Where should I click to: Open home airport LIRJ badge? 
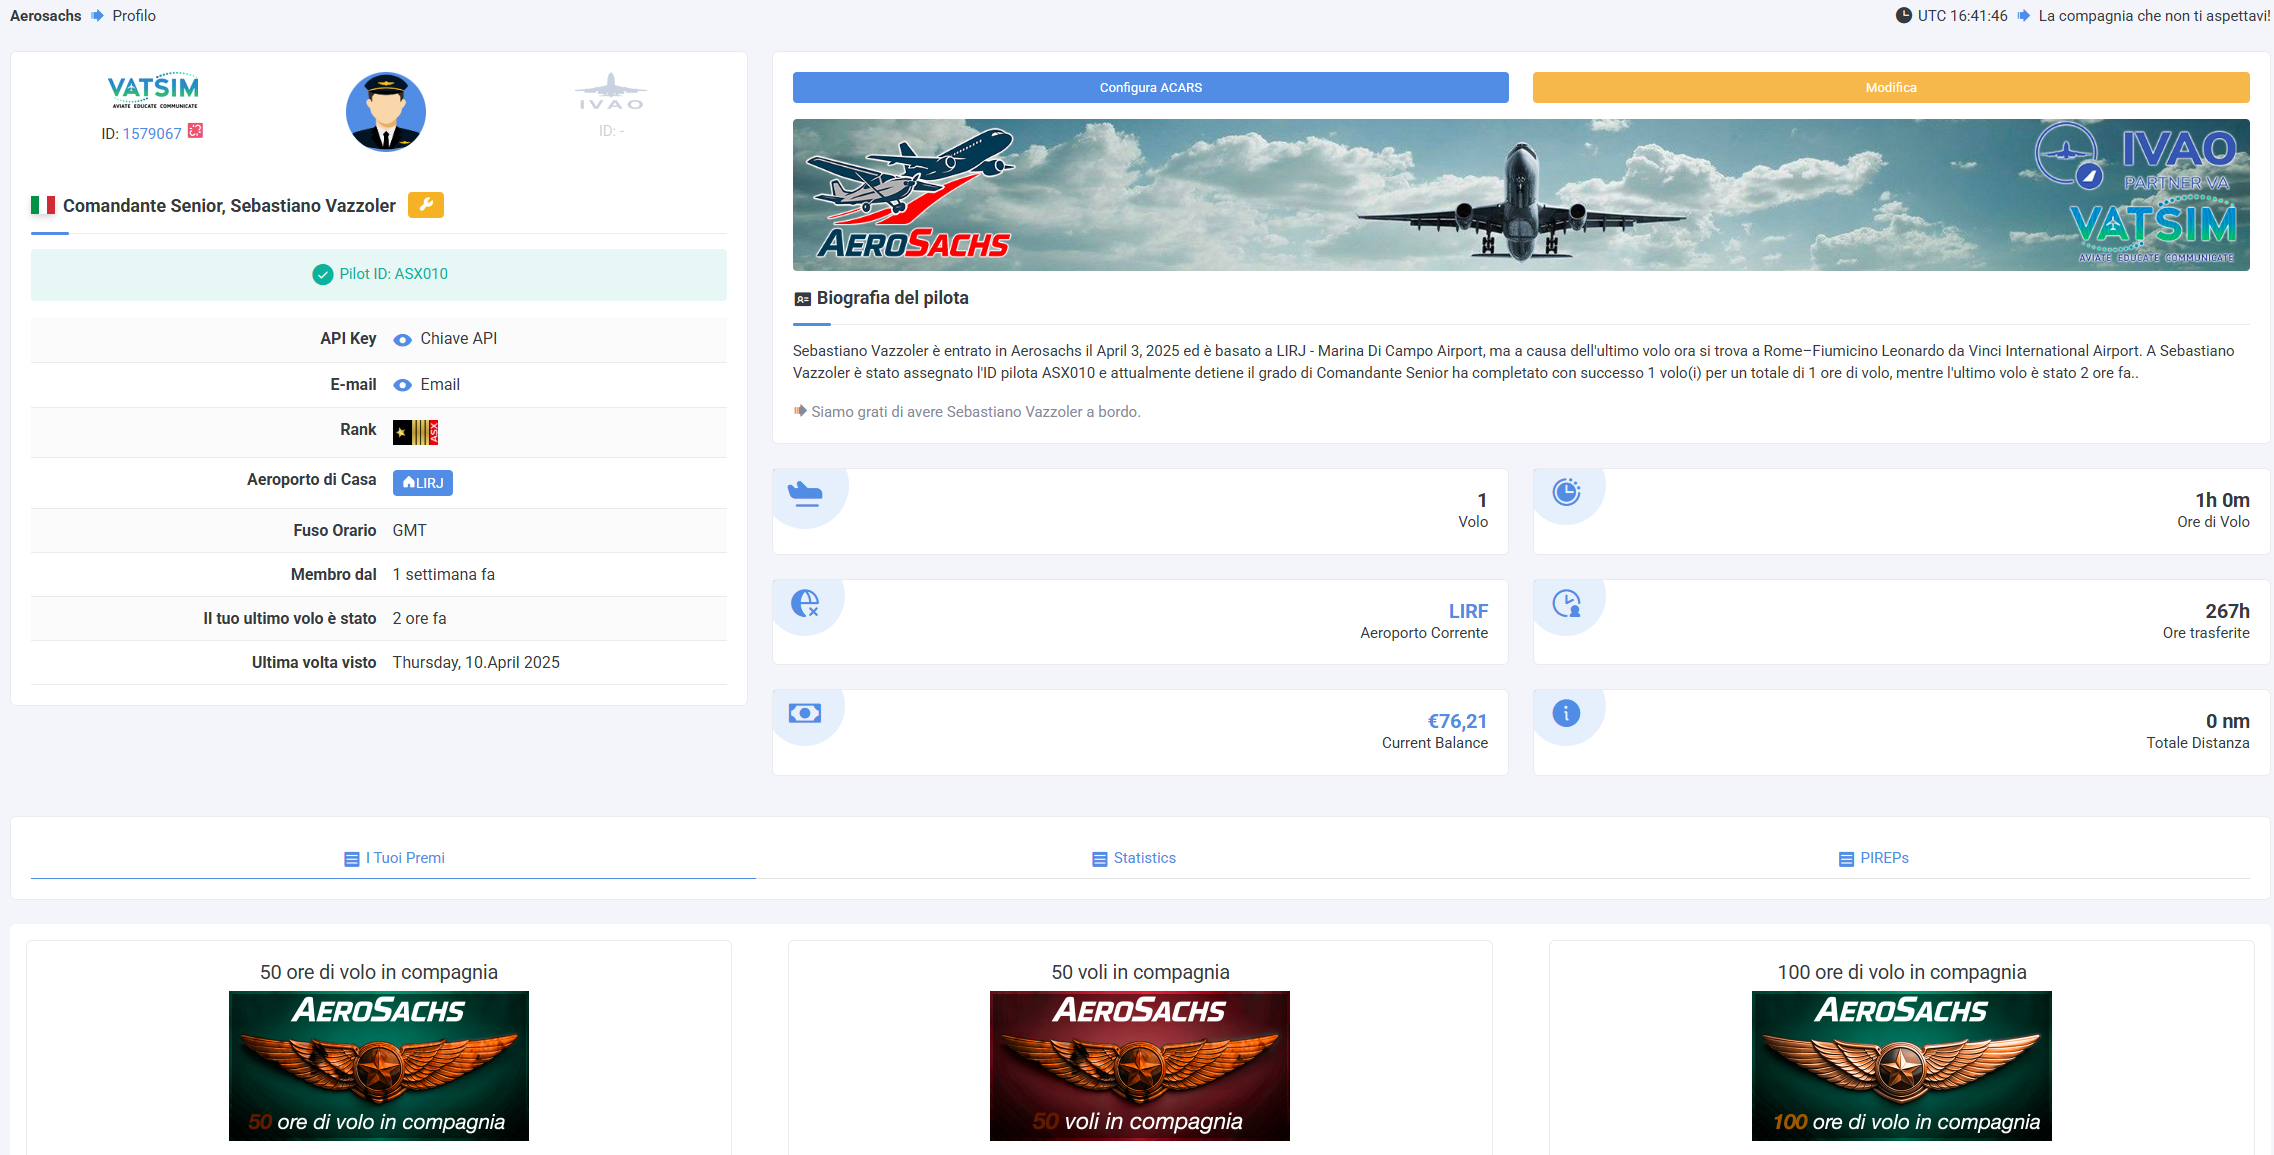[422, 483]
